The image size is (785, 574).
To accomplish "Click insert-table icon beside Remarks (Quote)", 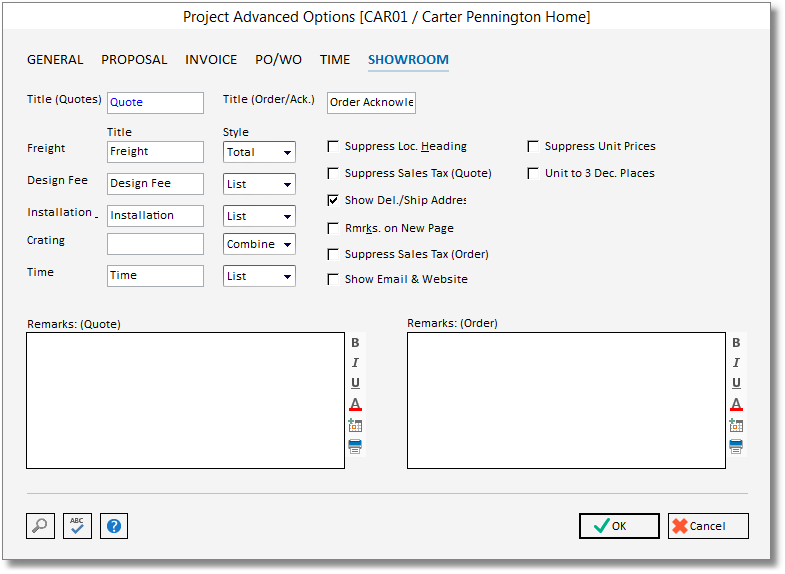I will (x=355, y=425).
